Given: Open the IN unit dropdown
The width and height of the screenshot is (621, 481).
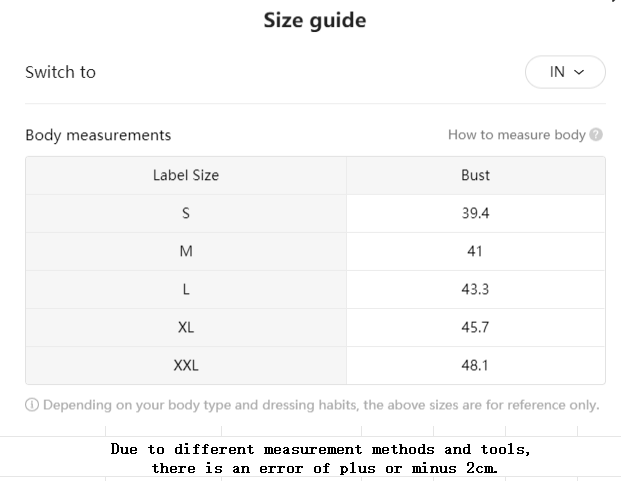Looking at the screenshot, I should click(565, 72).
